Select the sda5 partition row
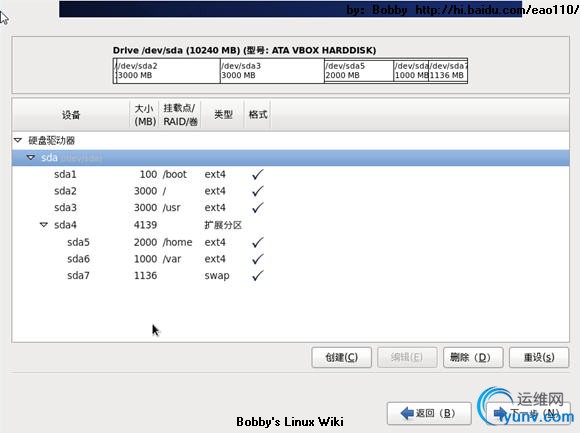 click(x=290, y=242)
